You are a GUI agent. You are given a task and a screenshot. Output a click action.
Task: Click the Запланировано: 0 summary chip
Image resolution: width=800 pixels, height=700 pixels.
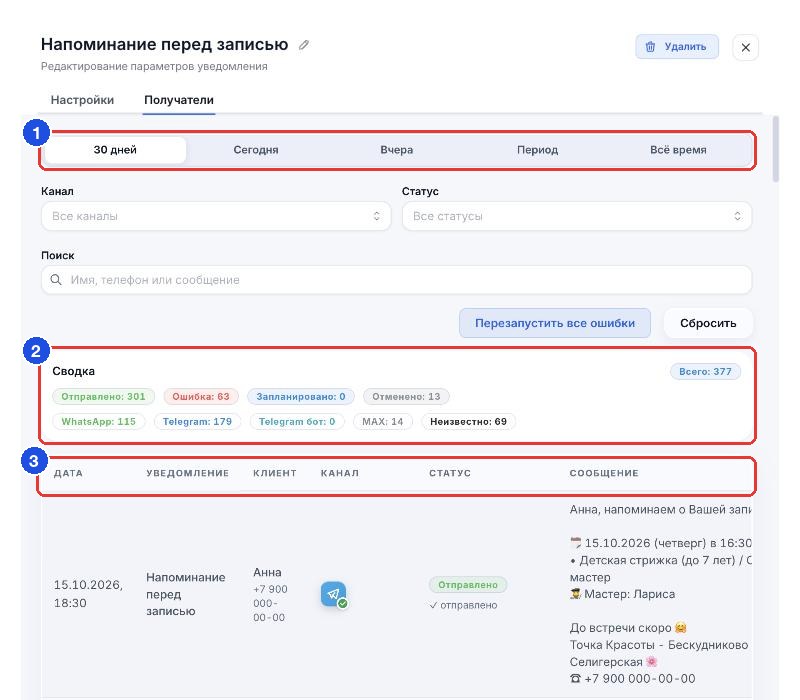tap(301, 396)
